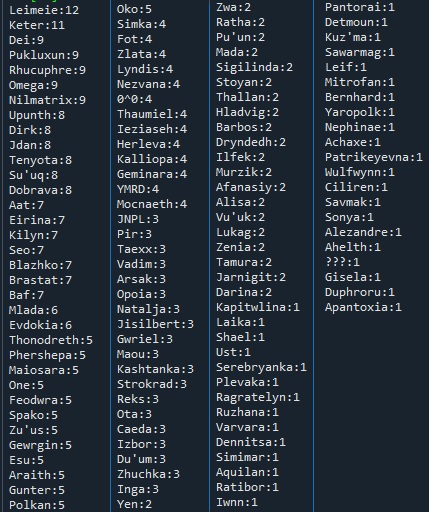Image resolution: width=429 pixels, height=512 pixels.
Task: Select the Afanasiy:2 name
Action: coord(251,187)
